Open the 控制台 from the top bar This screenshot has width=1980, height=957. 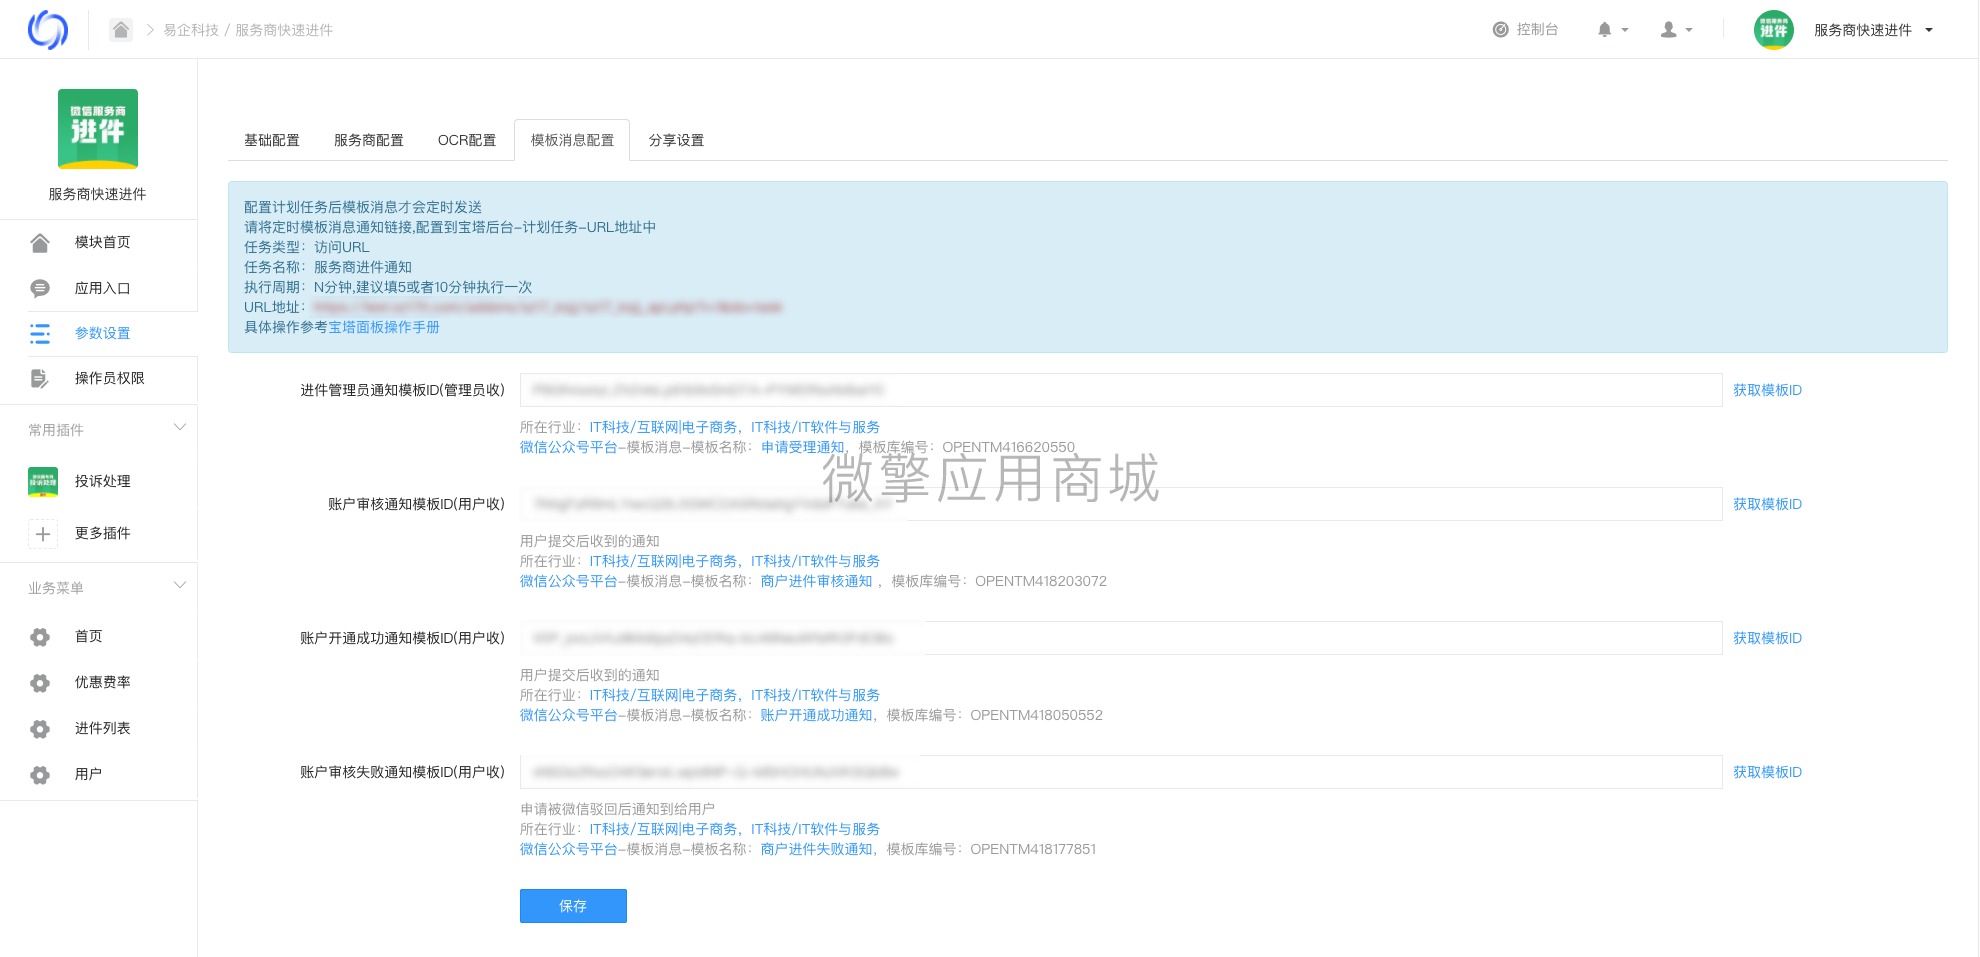point(1525,29)
